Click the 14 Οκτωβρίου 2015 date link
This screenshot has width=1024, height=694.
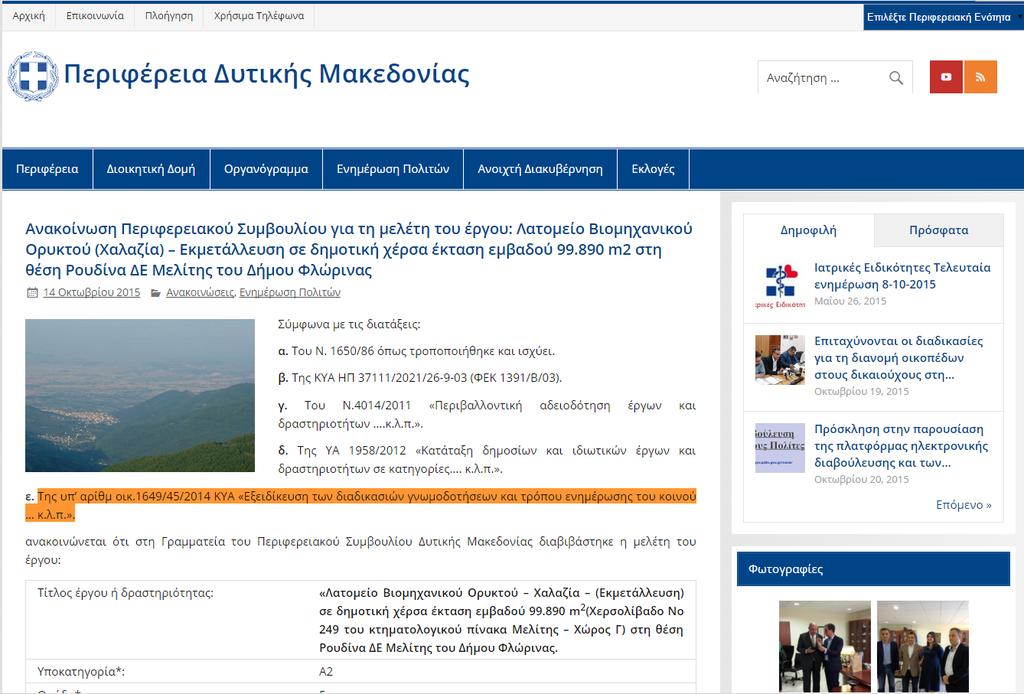(91, 292)
